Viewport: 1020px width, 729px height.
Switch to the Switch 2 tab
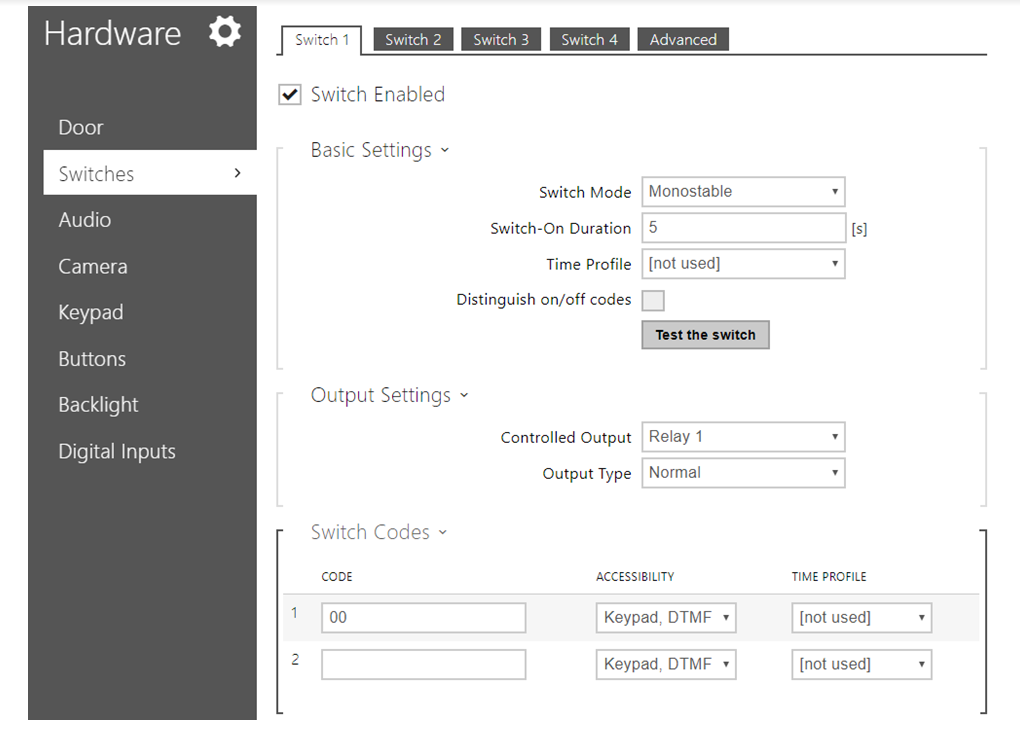tap(413, 40)
